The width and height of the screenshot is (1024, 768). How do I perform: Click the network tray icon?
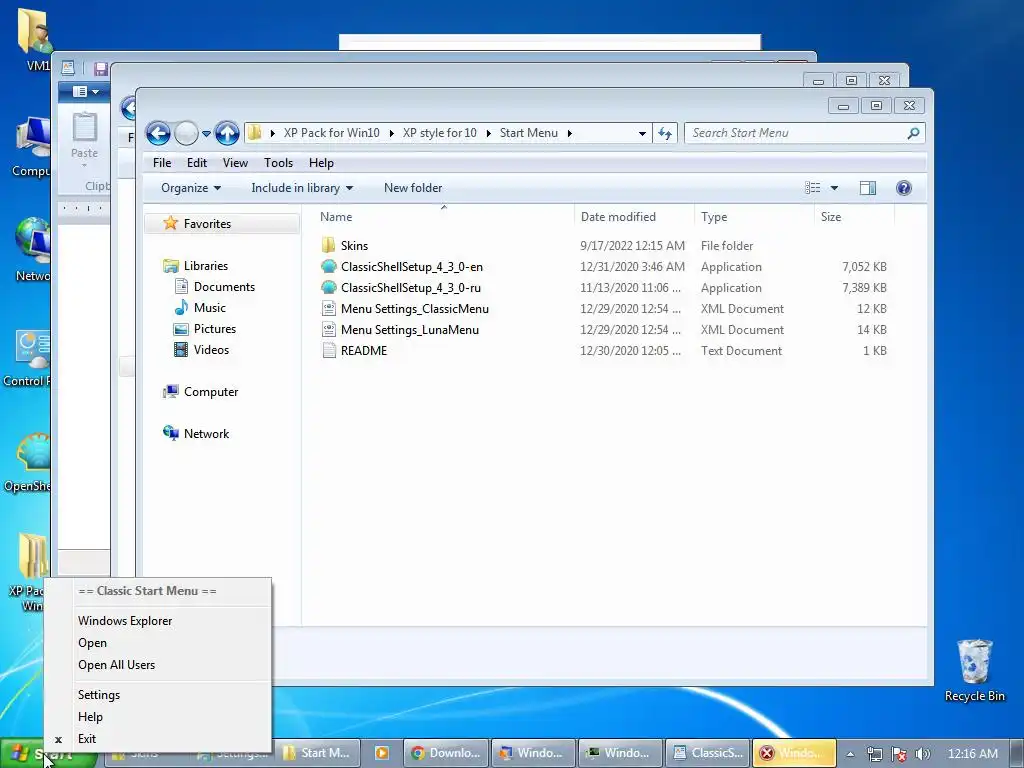point(874,754)
